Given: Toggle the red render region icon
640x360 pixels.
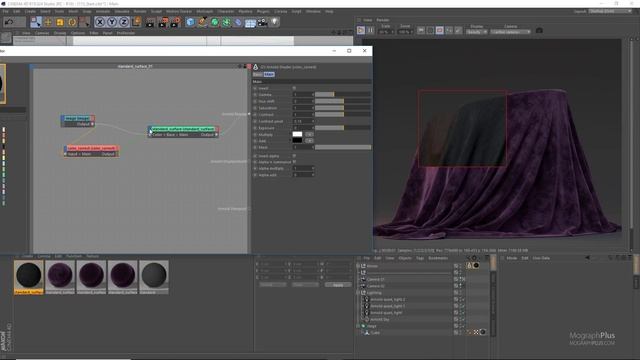Looking at the screenshot, I should pyautogui.click(x=440, y=30).
